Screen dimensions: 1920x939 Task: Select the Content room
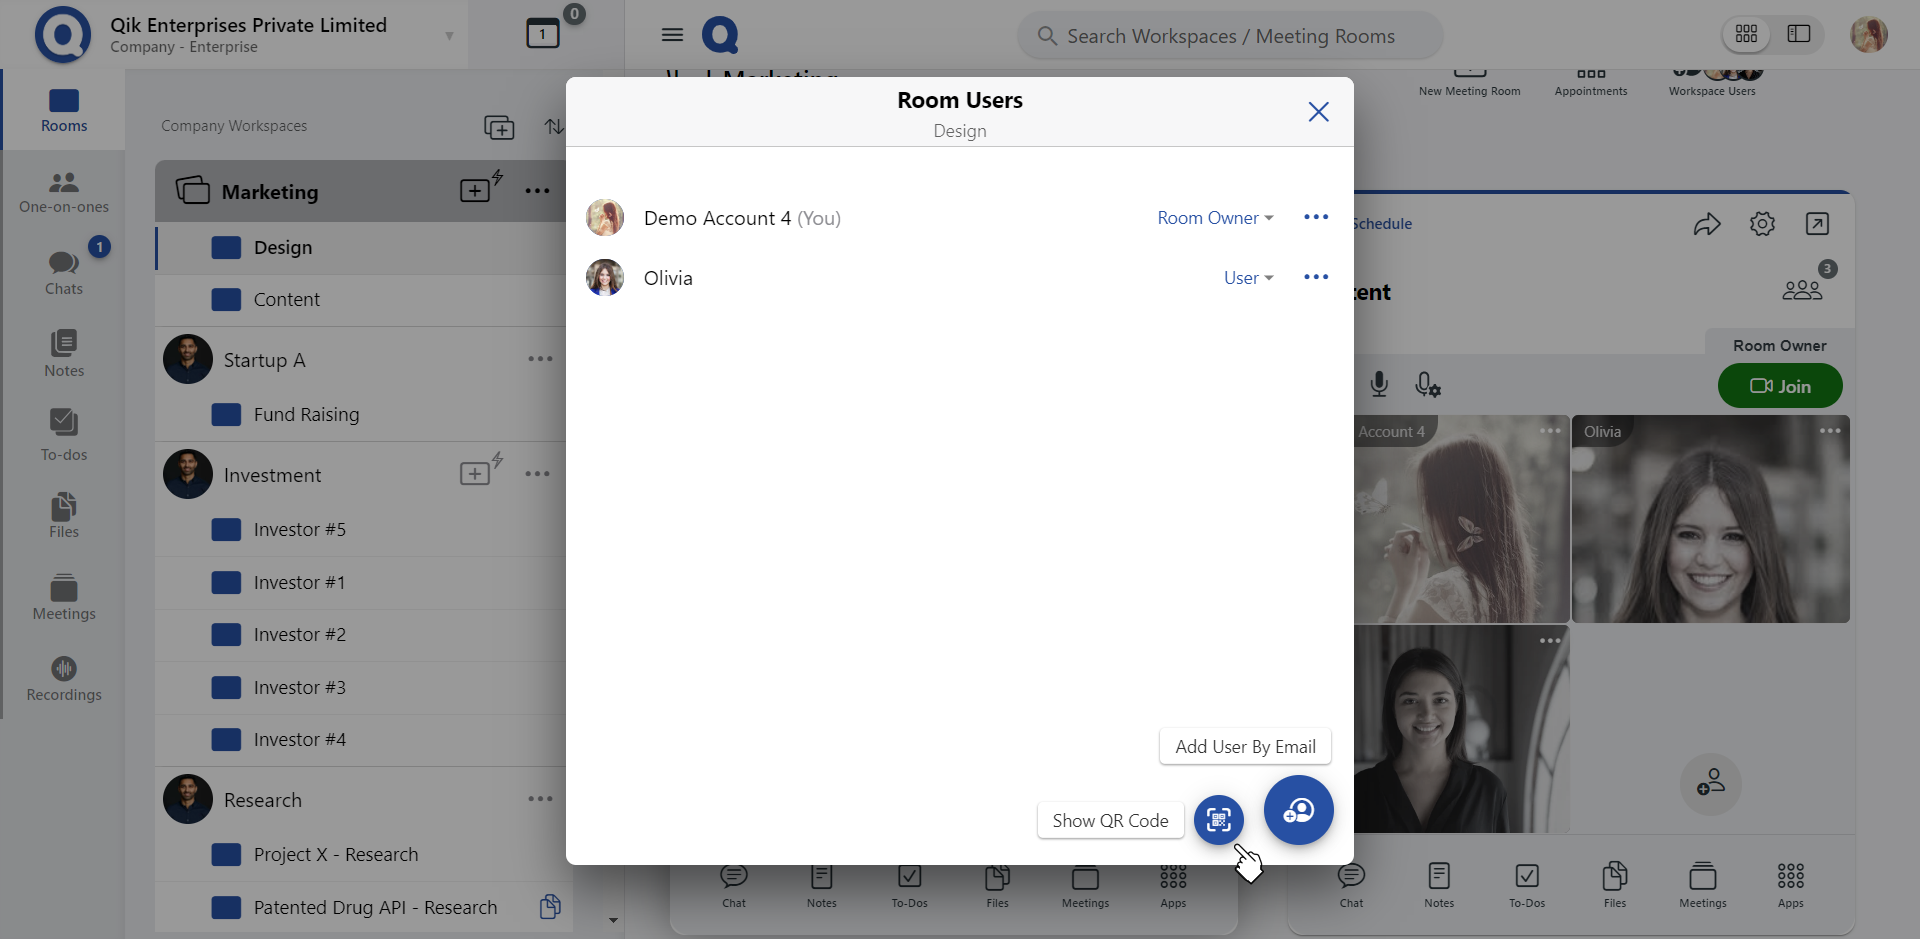362,300
